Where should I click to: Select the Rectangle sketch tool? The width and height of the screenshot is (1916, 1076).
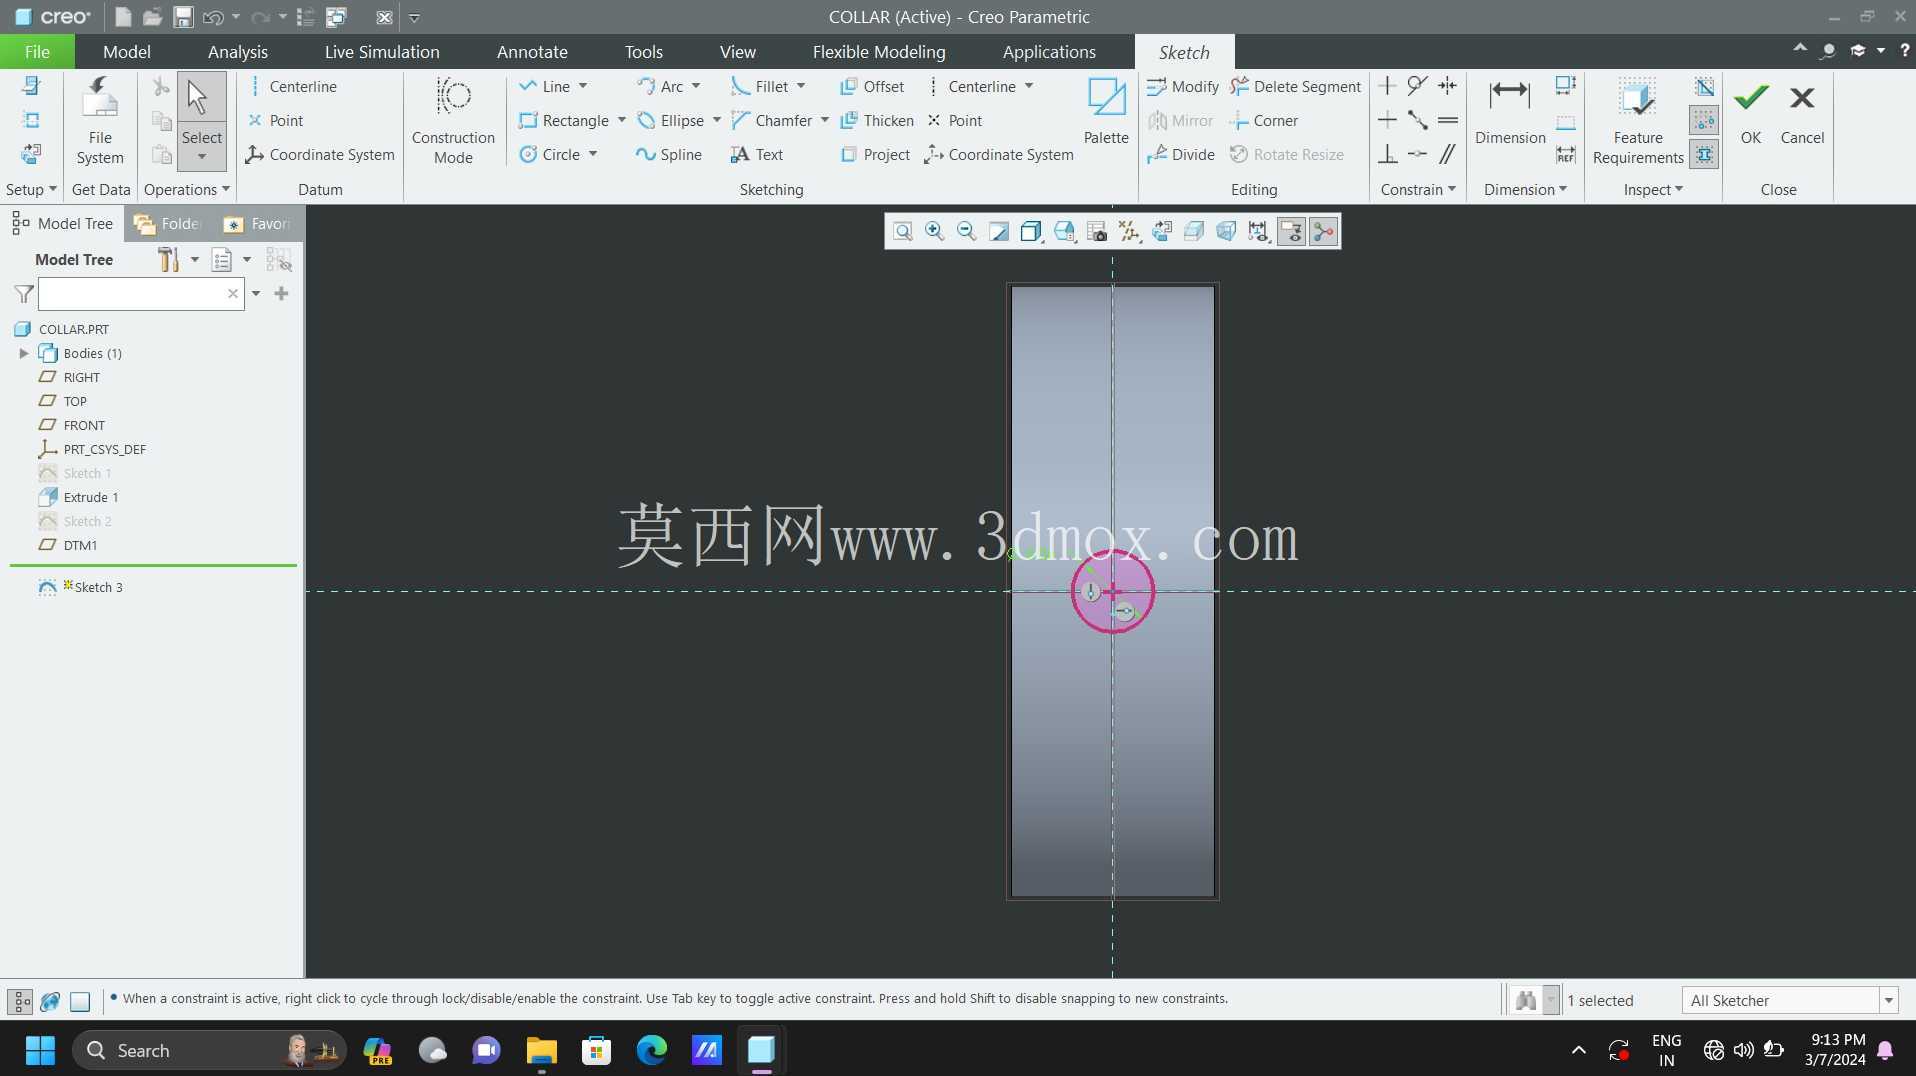[564, 121]
